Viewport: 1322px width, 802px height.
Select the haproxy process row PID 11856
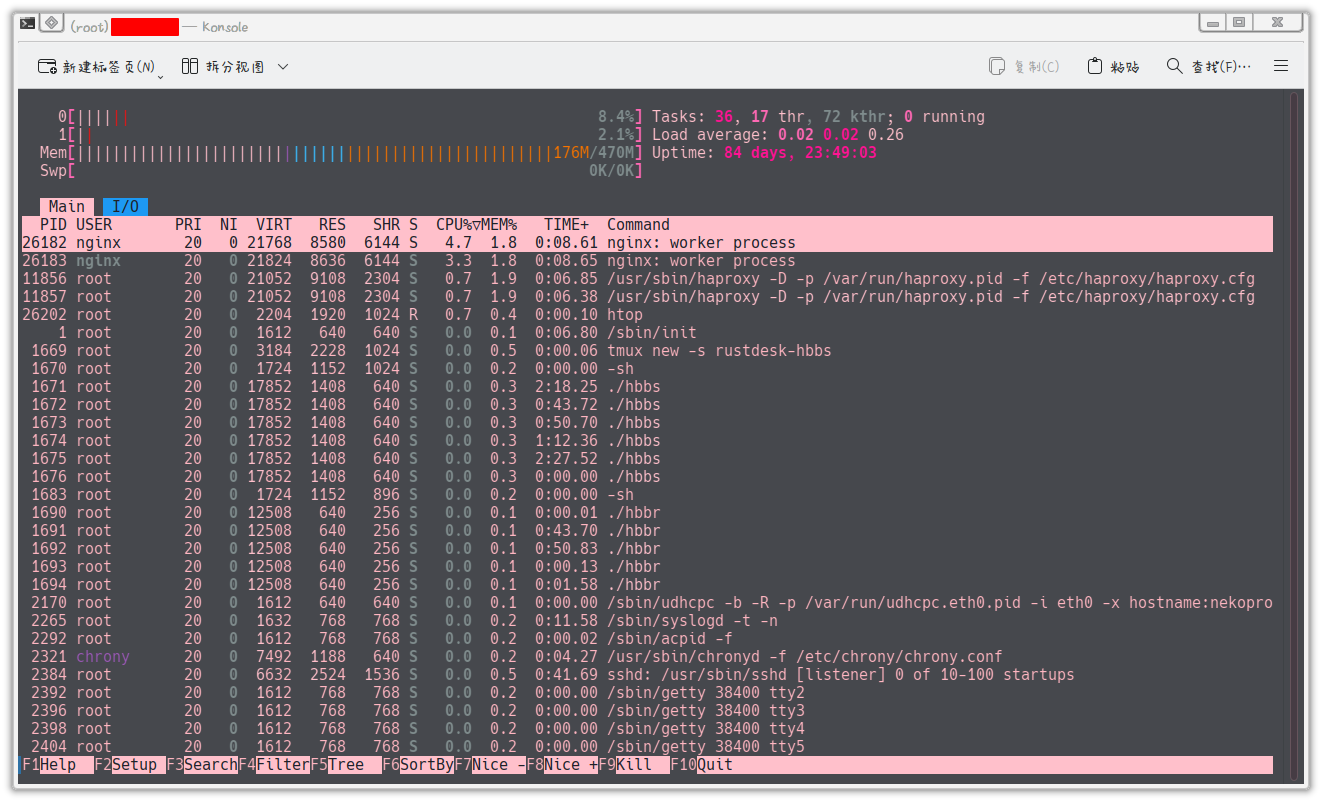point(647,279)
